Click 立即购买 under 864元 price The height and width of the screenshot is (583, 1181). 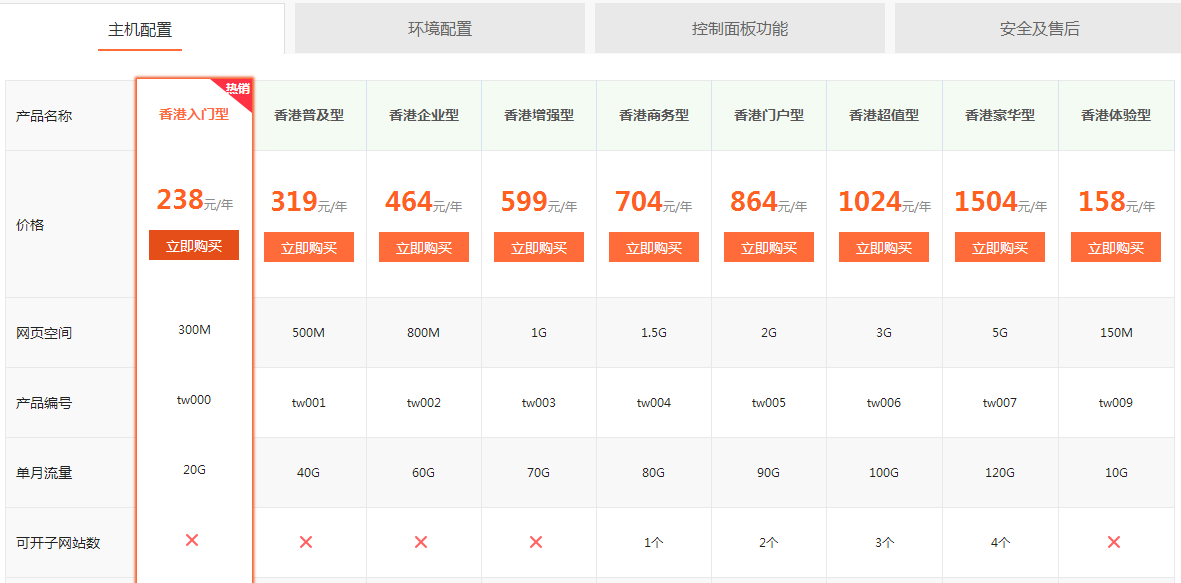tap(769, 248)
